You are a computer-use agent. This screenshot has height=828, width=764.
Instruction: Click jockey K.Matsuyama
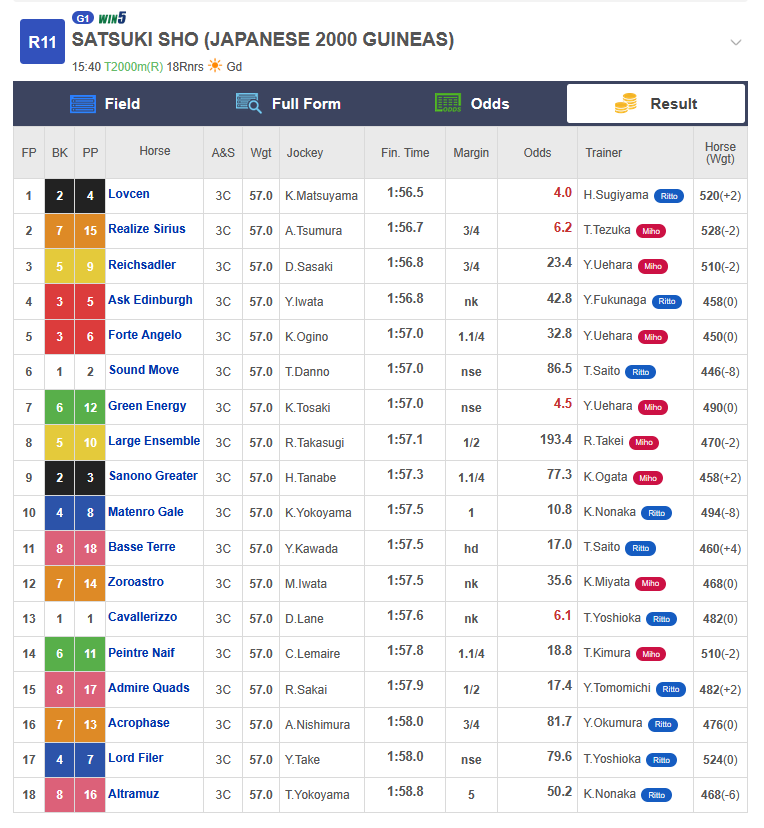click(322, 196)
